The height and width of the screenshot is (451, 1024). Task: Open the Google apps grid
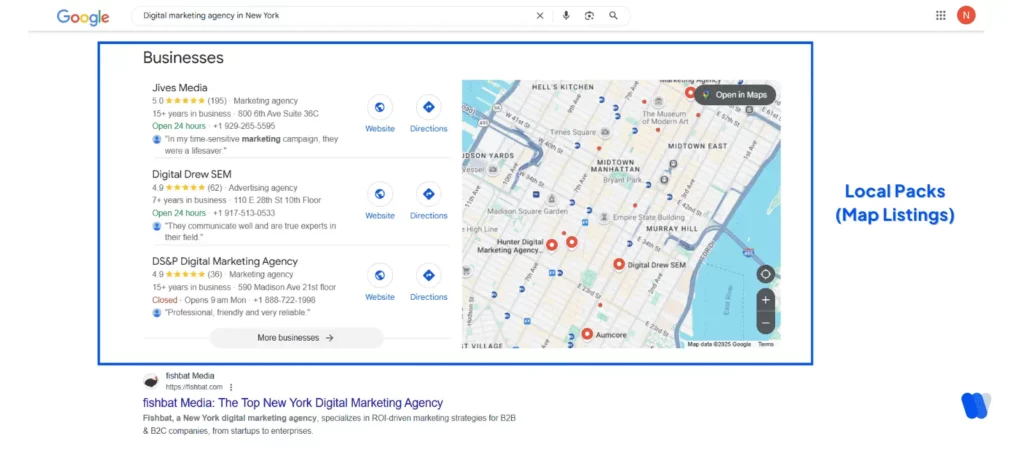940,16
